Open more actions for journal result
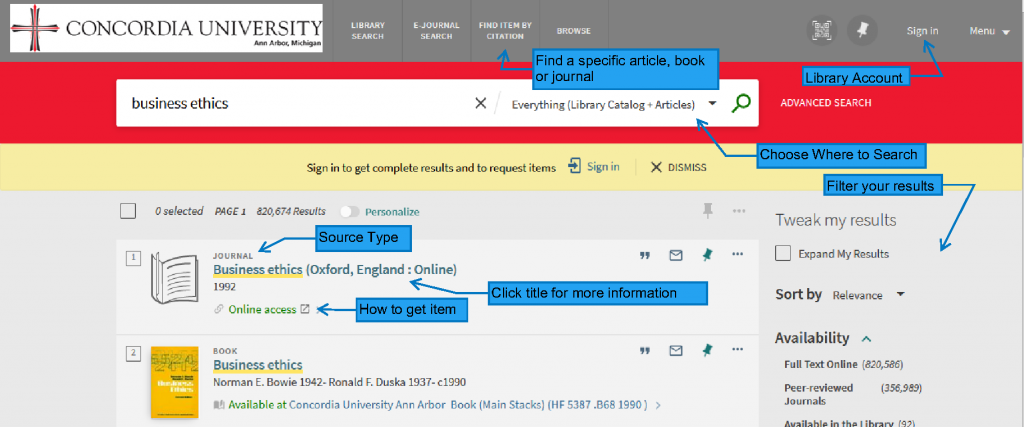The height and width of the screenshot is (427, 1024). pyautogui.click(x=738, y=254)
